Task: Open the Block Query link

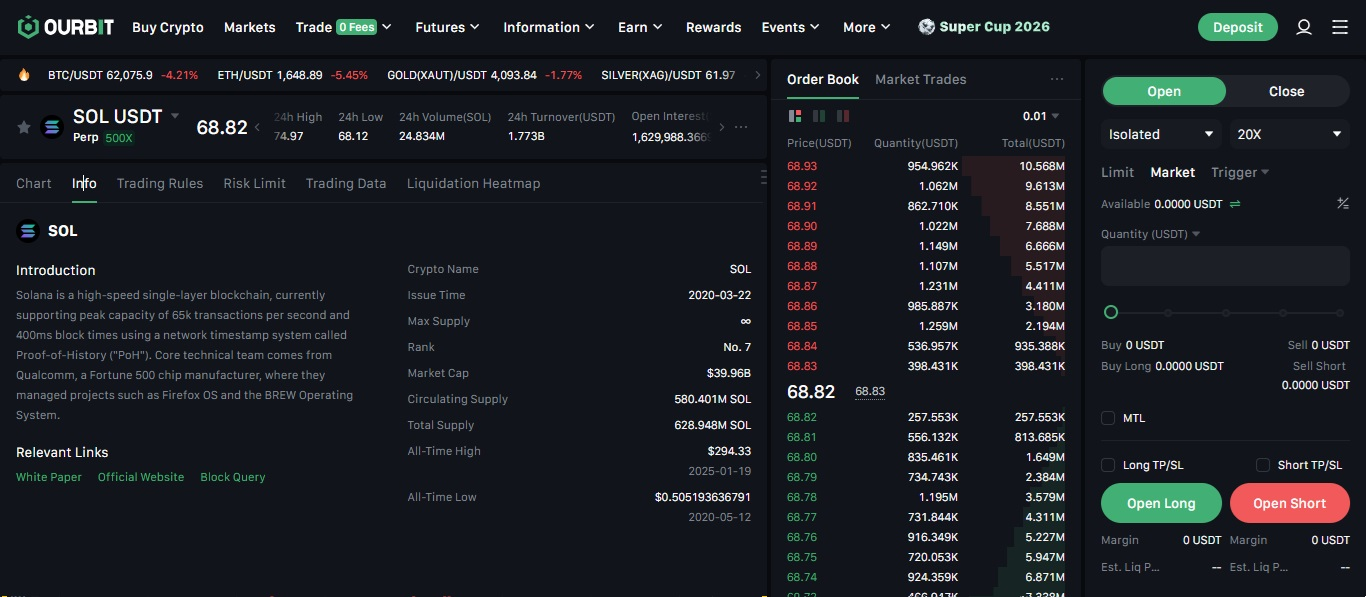Action: [x=233, y=477]
